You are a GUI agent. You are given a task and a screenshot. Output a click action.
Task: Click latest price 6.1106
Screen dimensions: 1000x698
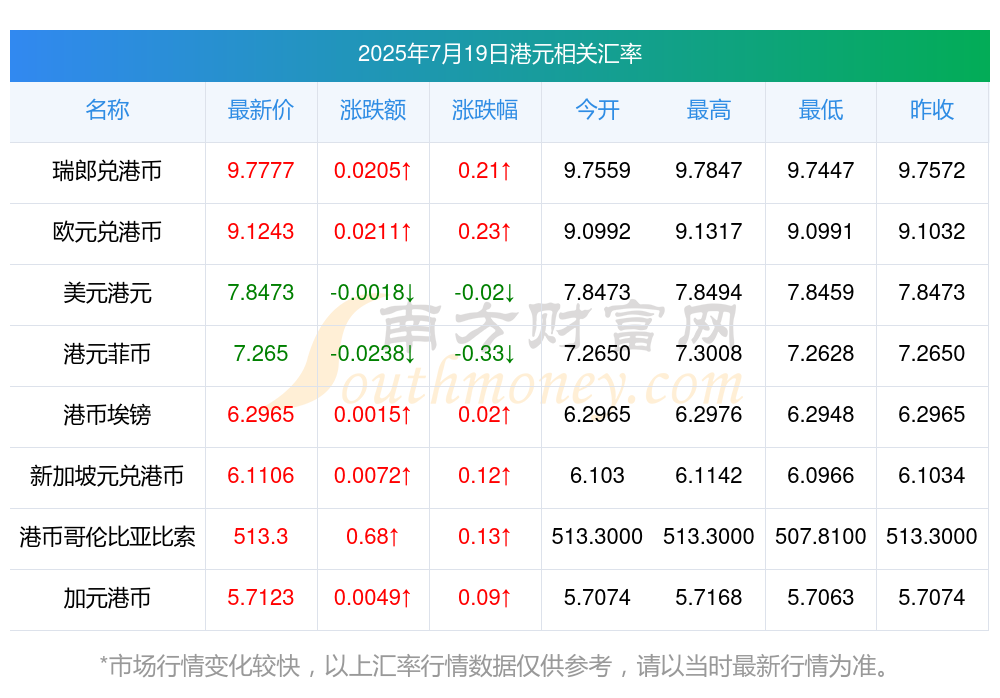pyautogui.click(x=260, y=475)
